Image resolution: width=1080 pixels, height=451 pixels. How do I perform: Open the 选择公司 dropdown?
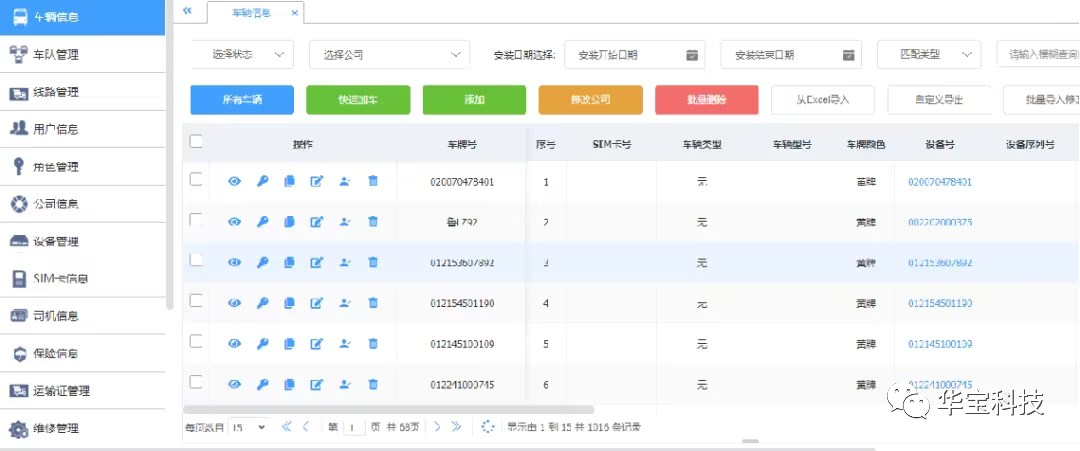tap(389, 54)
